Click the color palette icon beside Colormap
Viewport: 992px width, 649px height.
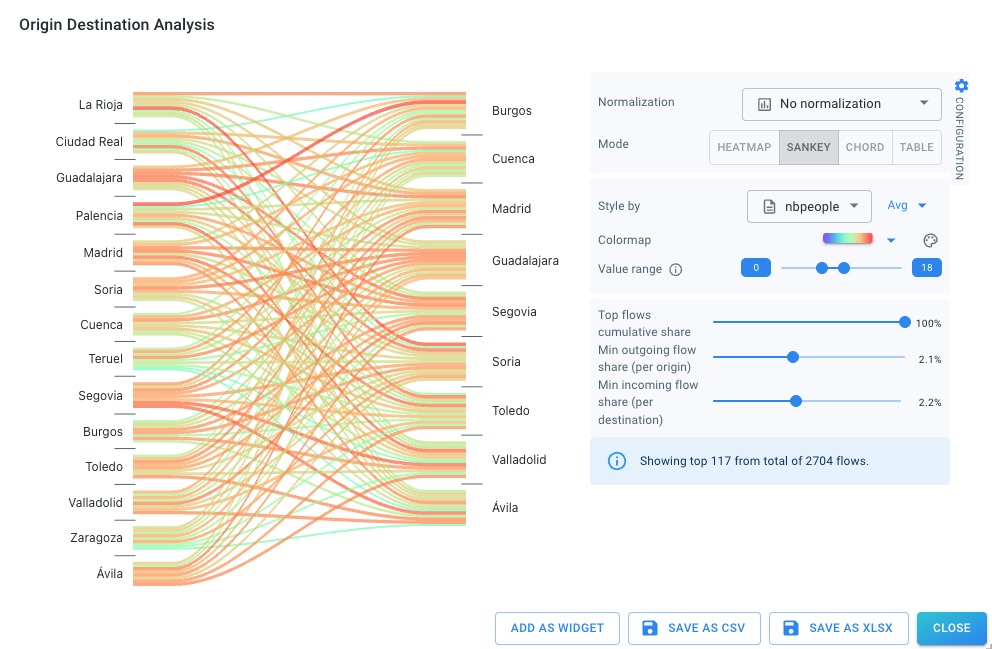click(929, 240)
